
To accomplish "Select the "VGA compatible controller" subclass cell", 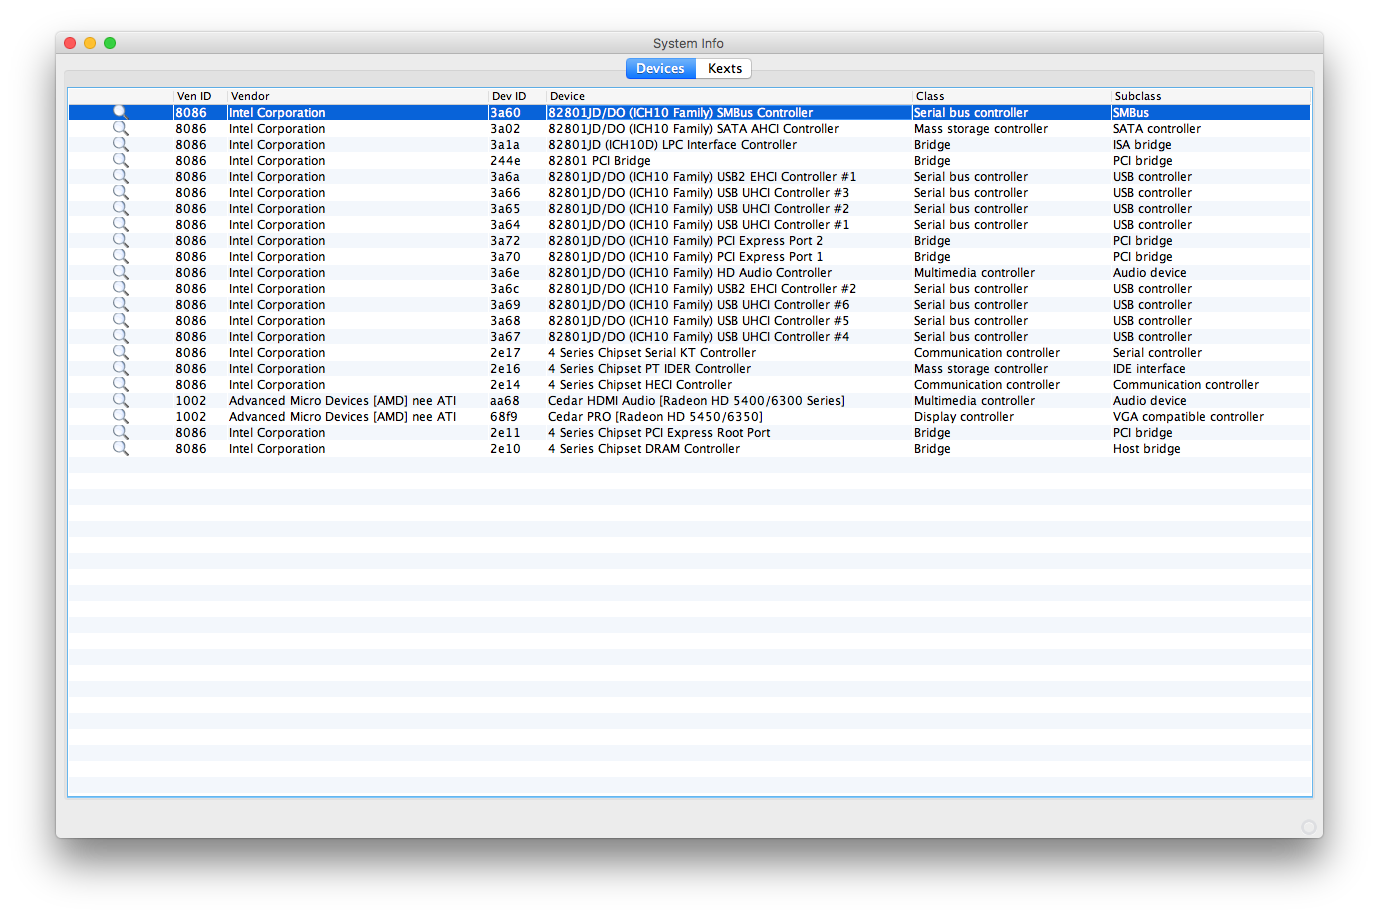I will (x=1188, y=417).
